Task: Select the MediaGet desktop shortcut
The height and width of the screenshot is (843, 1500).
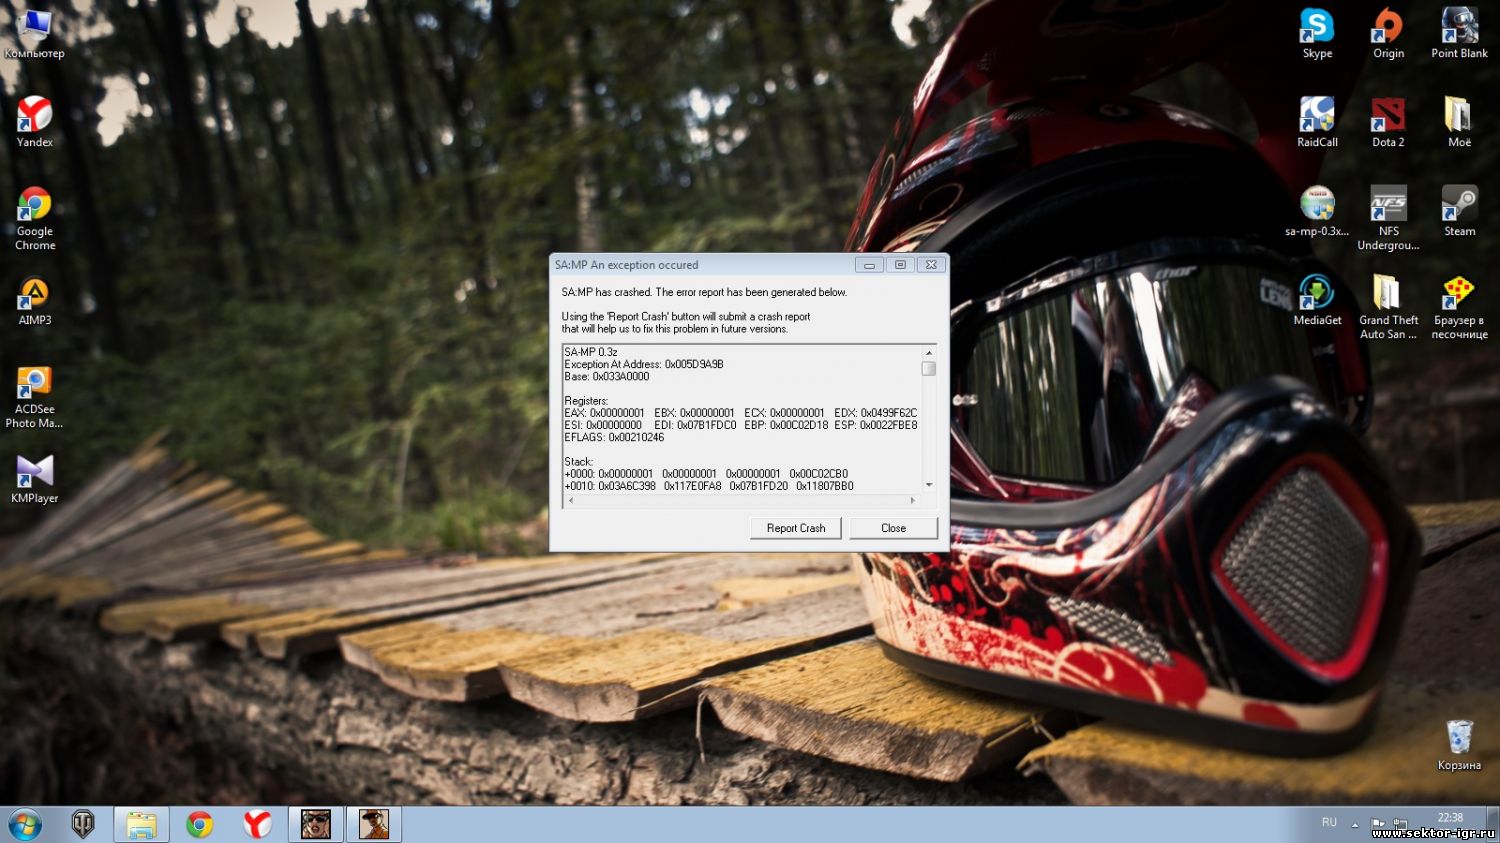Action: tap(1317, 300)
